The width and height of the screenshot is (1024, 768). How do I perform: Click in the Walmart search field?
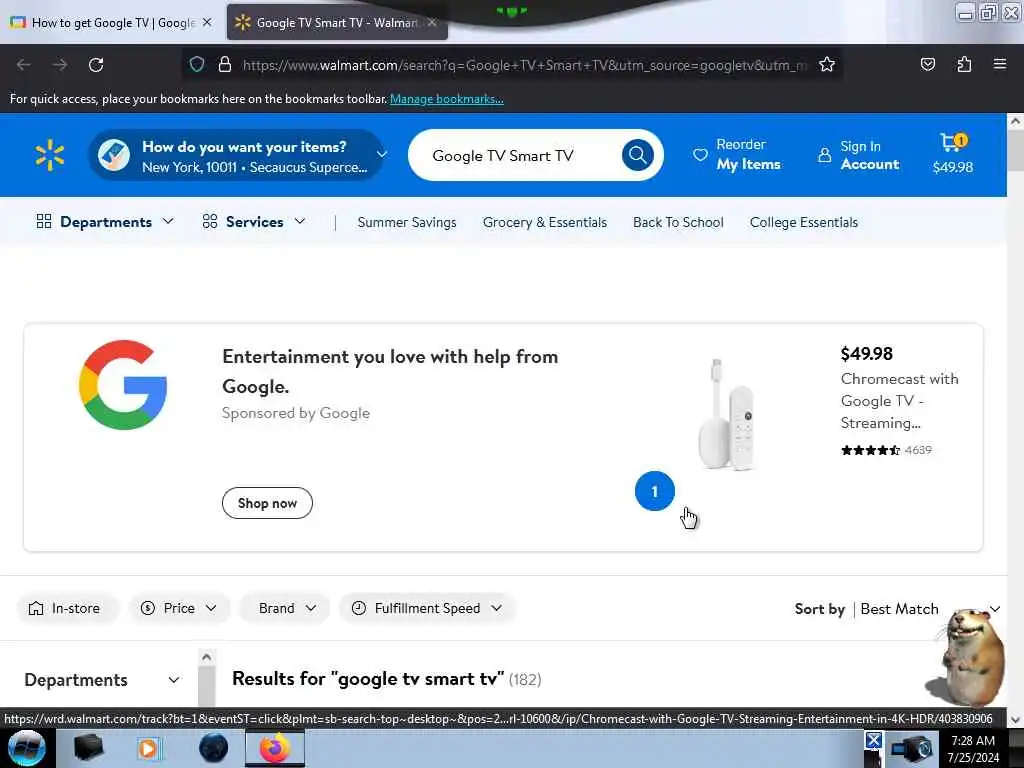516,155
